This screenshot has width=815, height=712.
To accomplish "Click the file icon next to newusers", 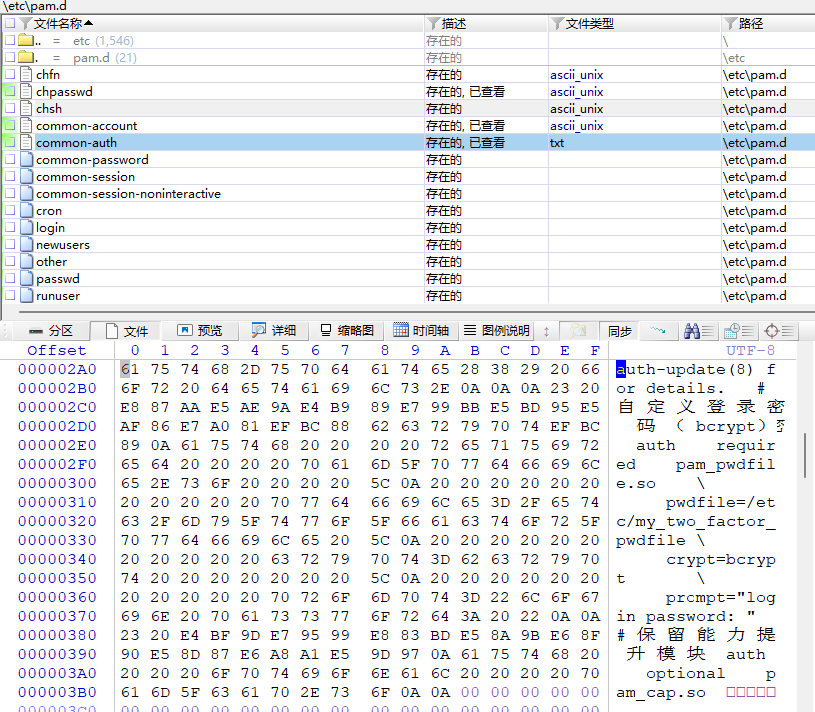I will pos(26,244).
